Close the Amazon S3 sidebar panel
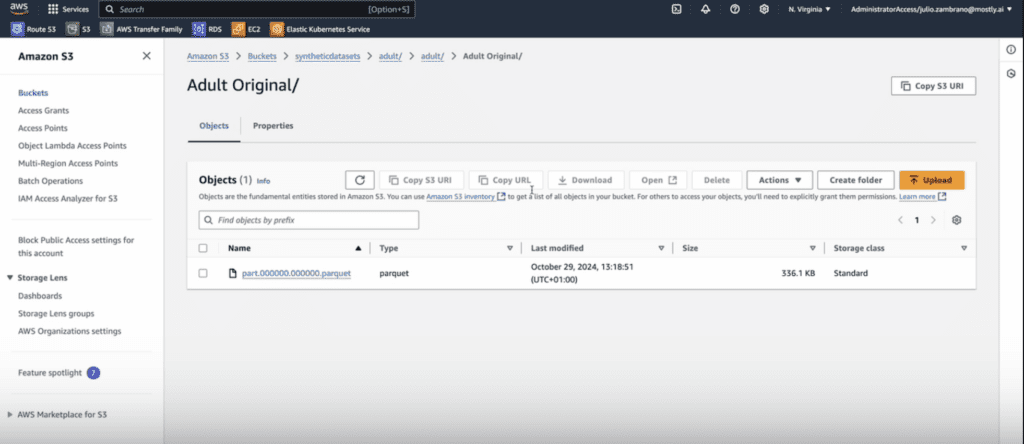1024x444 pixels. click(147, 56)
